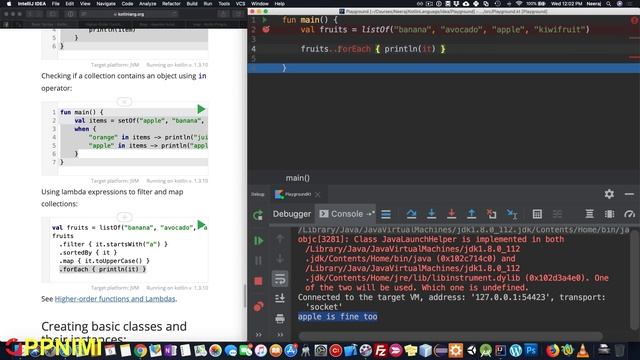Click up stack trace arrow in console
The width and height of the screenshot is (640, 360).
pyautogui.click(x=280, y=238)
